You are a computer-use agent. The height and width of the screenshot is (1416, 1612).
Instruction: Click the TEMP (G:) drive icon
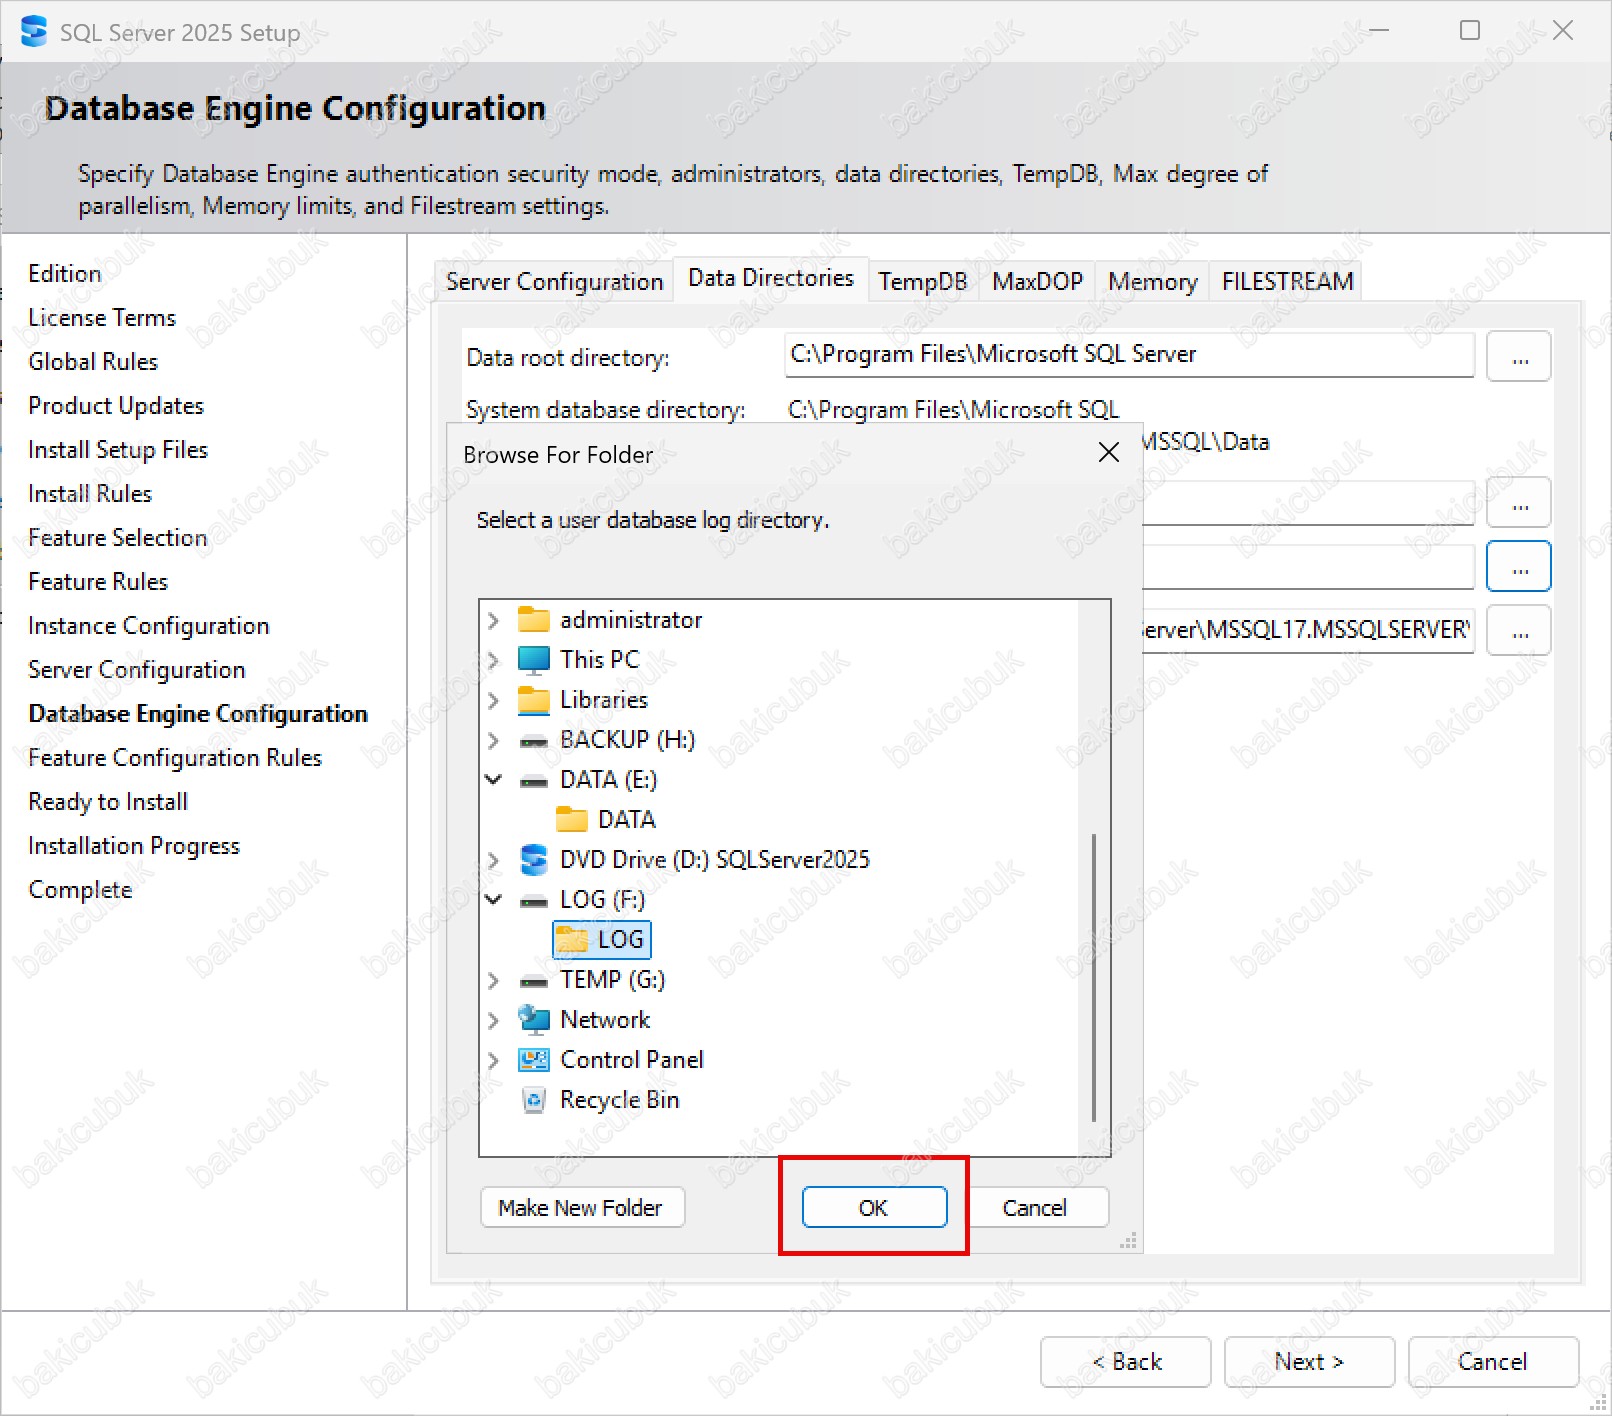click(534, 981)
